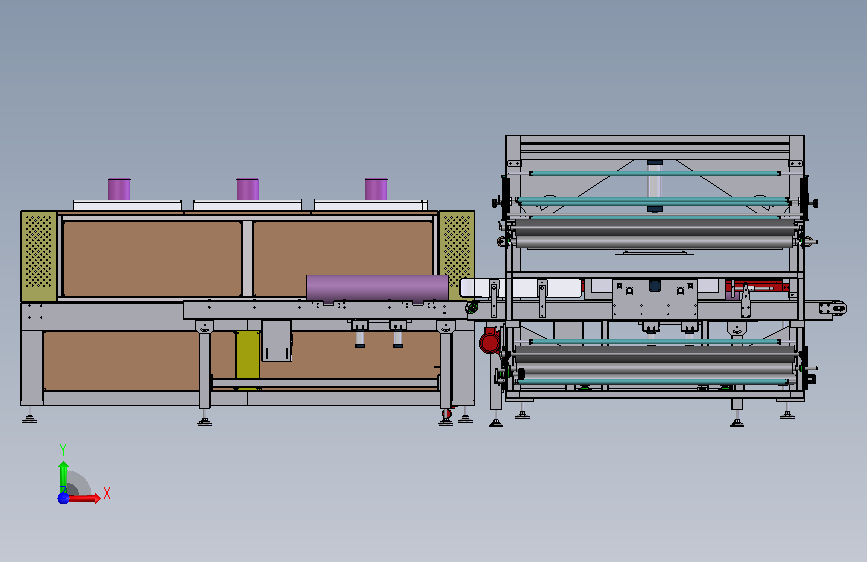Viewport: 867px width, 562px height.
Task: Select the gray control box under oven conveyor
Action: tap(276, 341)
